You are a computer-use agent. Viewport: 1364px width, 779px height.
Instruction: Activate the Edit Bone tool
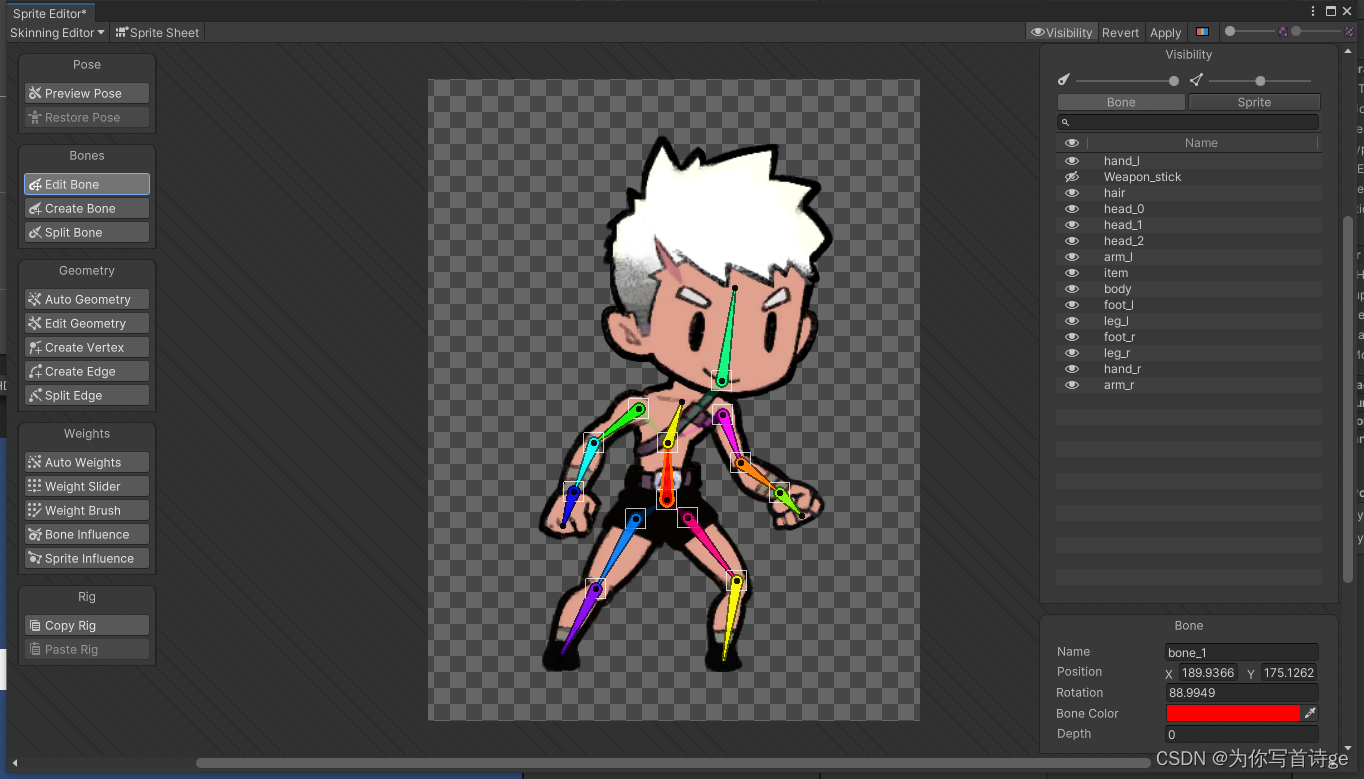pyautogui.click(x=87, y=184)
